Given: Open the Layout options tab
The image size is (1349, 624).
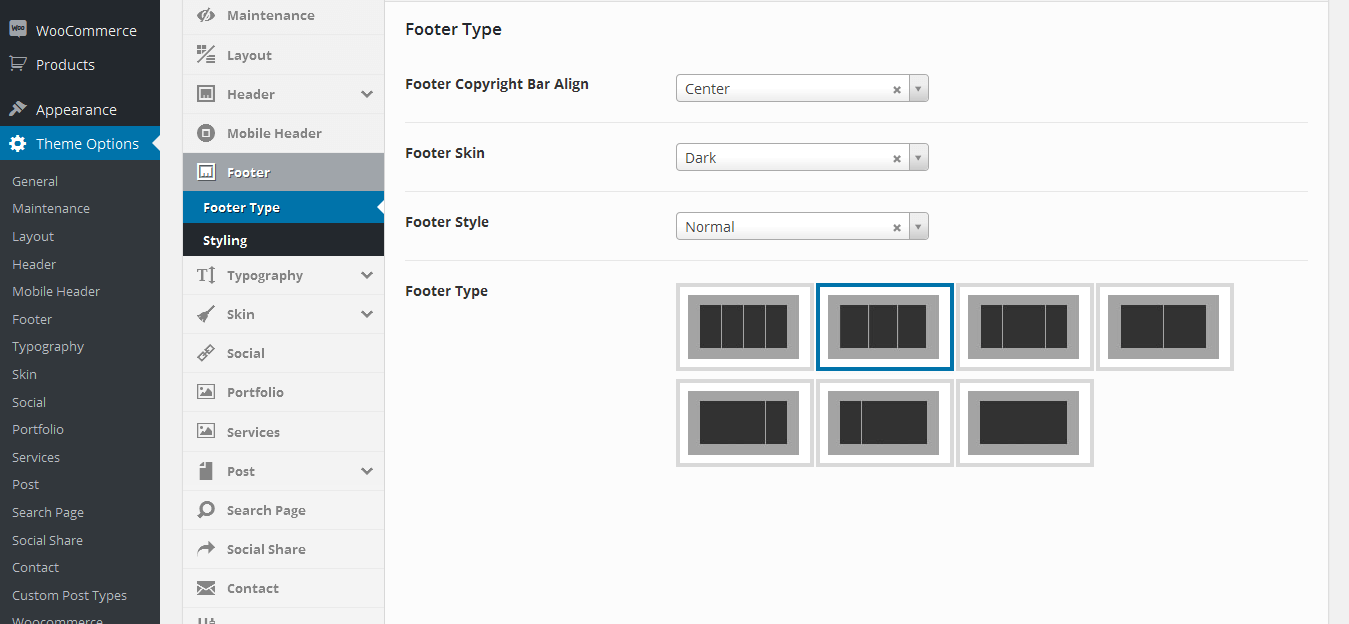Looking at the screenshot, I should (249, 55).
